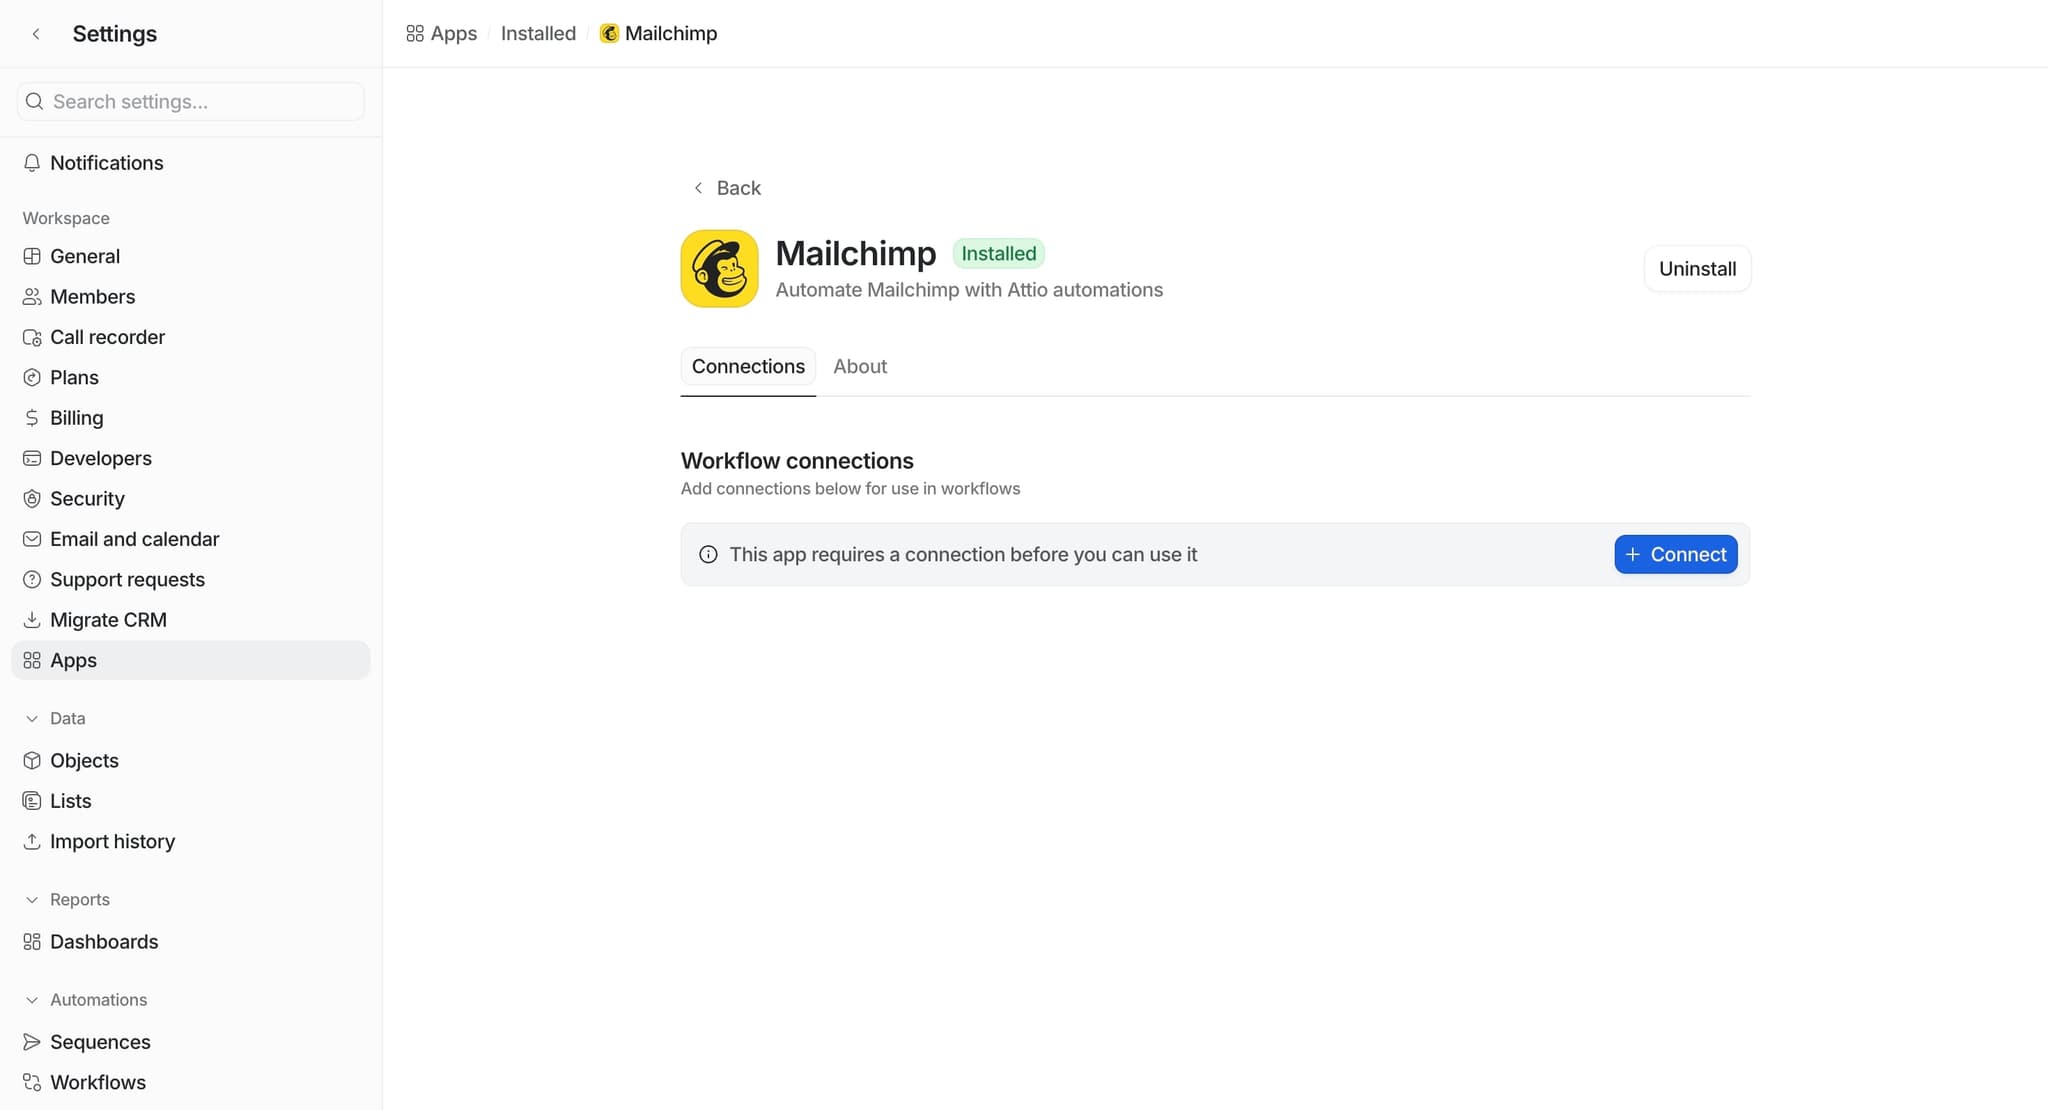
Task: Click the Sequences send icon
Action: (32, 1042)
